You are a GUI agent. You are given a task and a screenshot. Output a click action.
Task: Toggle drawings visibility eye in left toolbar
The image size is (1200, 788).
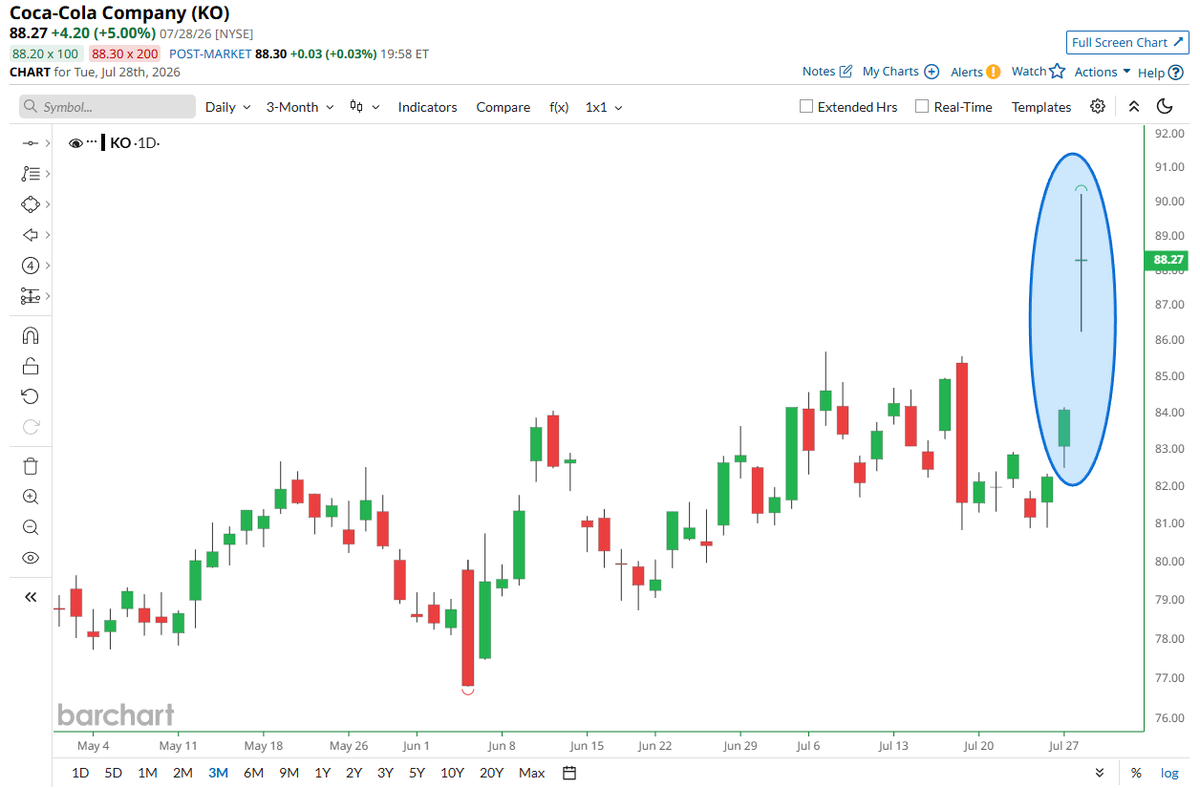[x=30, y=558]
